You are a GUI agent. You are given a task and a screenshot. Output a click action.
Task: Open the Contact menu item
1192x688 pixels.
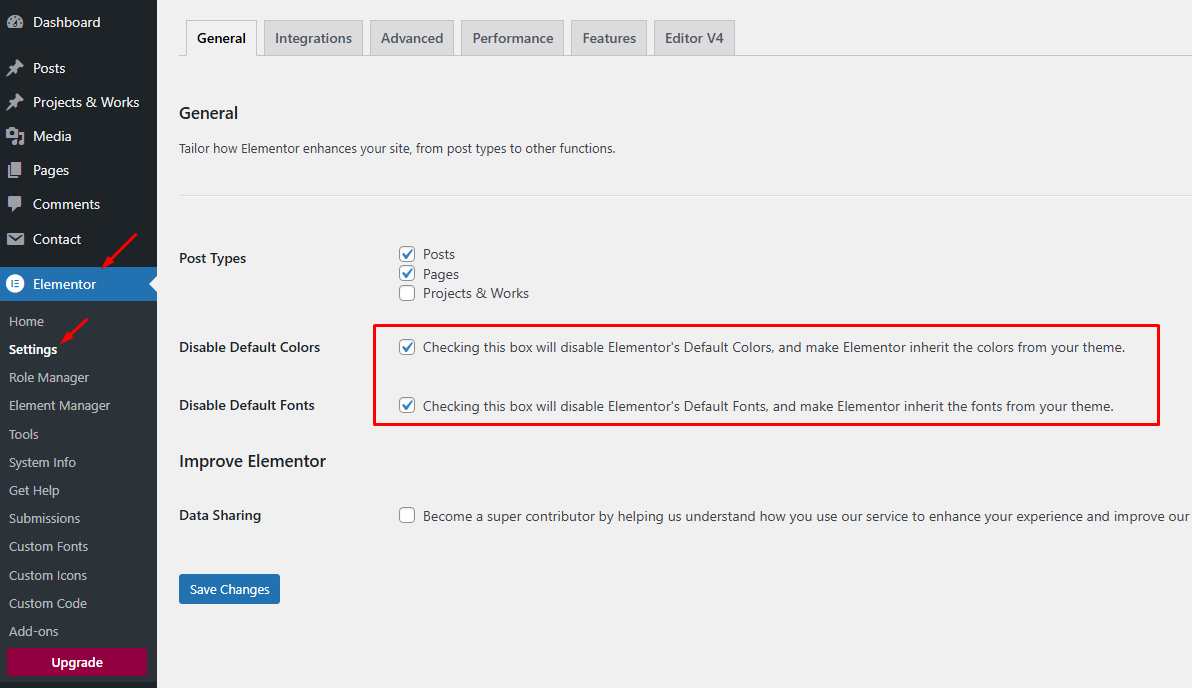[78, 239]
